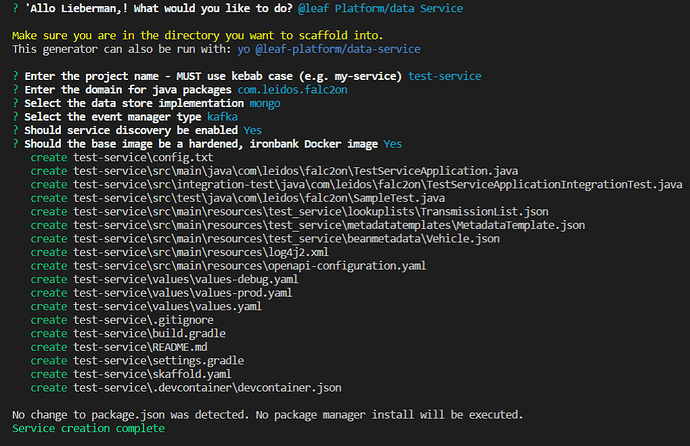
Task: Click the 'Enter the domain for java packages' prompt
Action: click(x=128, y=90)
